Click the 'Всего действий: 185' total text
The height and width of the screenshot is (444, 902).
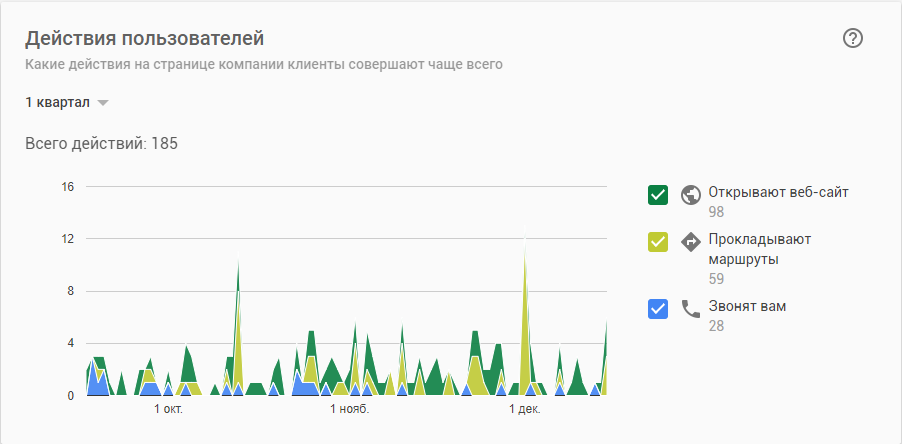pyautogui.click(x=101, y=143)
